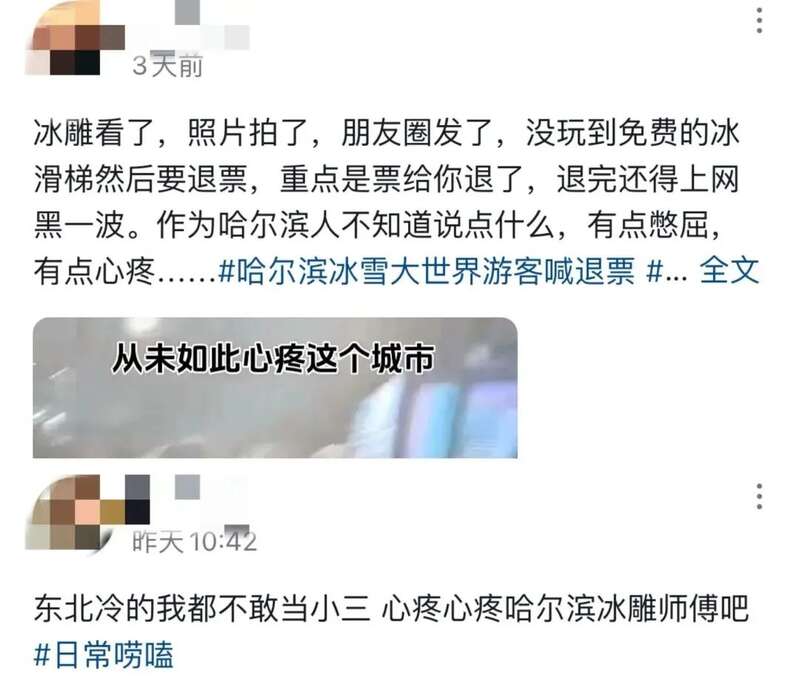This screenshot has width=800, height=693.
Task: Click the post text 东北冷的我都不敢当小三
Action: coord(202,609)
